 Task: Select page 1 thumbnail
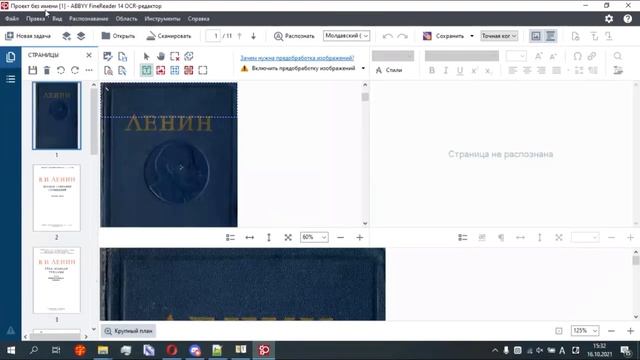click(x=57, y=116)
